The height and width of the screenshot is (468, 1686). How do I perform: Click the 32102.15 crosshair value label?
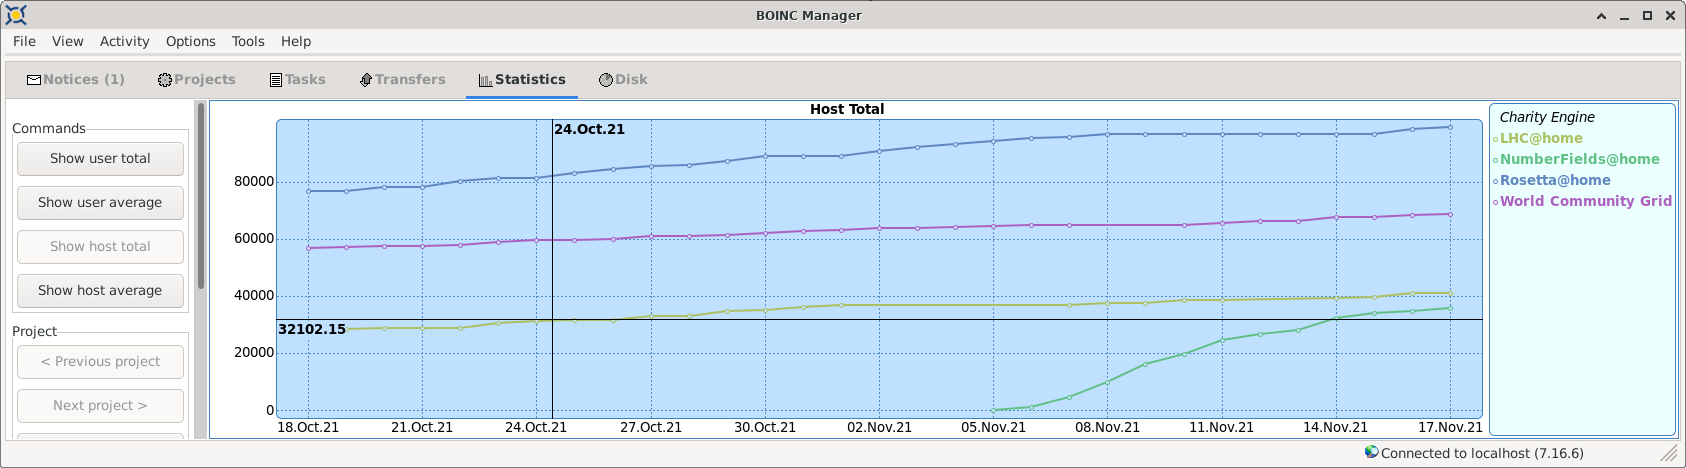coord(312,329)
